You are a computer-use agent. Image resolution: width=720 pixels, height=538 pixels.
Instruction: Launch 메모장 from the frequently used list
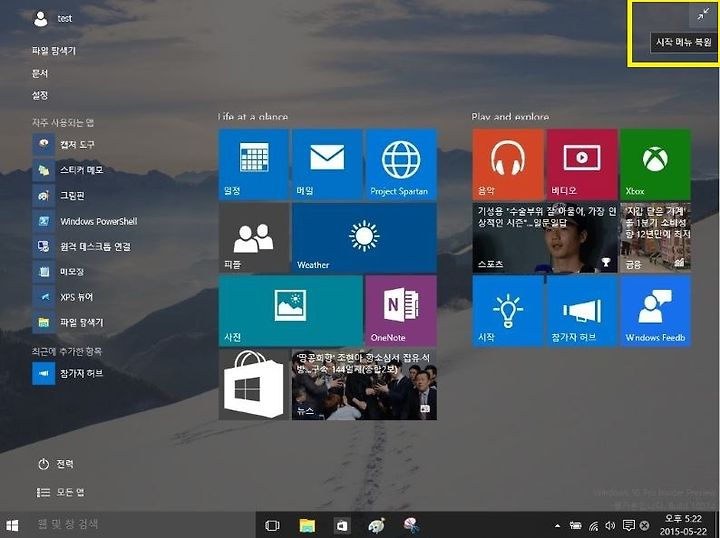(58, 272)
